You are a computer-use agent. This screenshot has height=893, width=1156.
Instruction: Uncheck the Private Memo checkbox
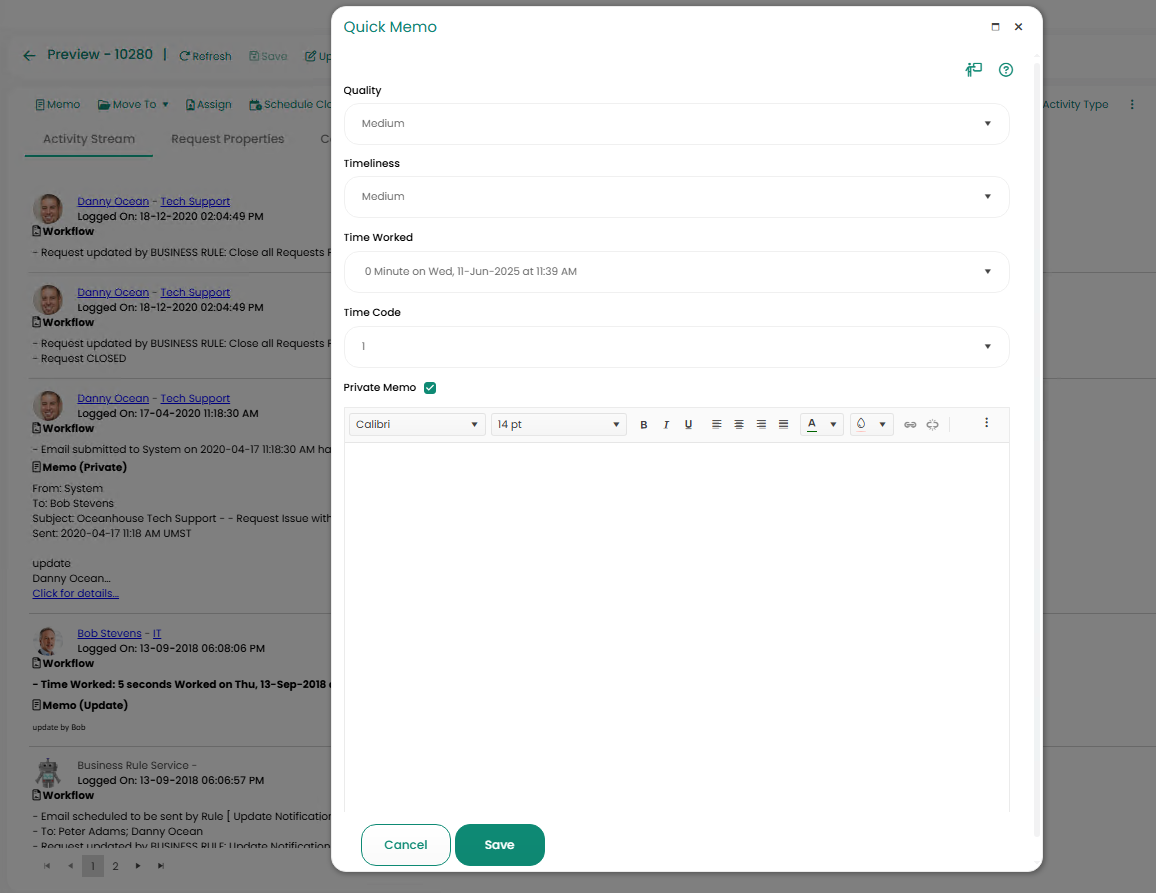pyautogui.click(x=430, y=388)
